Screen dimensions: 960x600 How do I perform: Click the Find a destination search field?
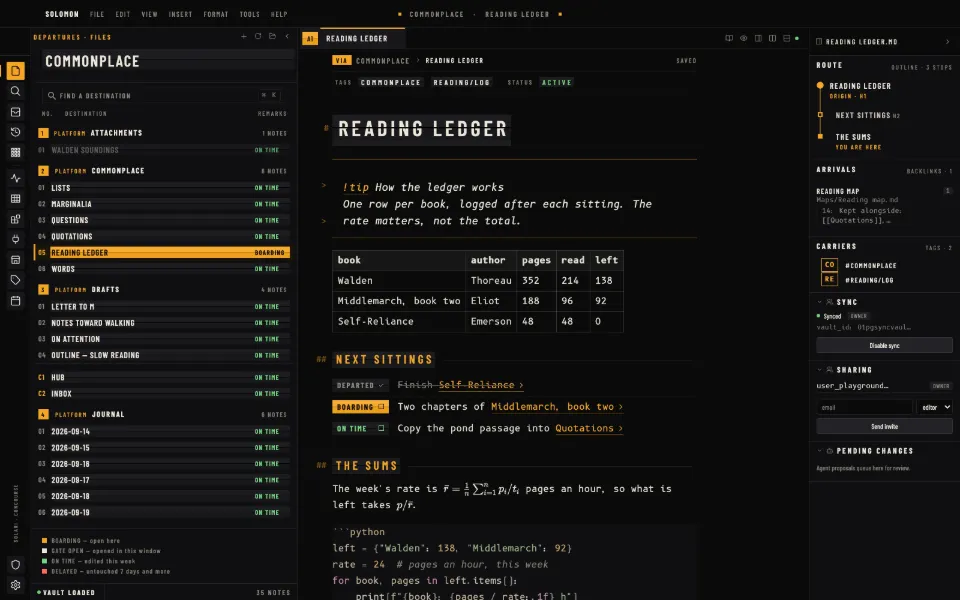[x=162, y=96]
